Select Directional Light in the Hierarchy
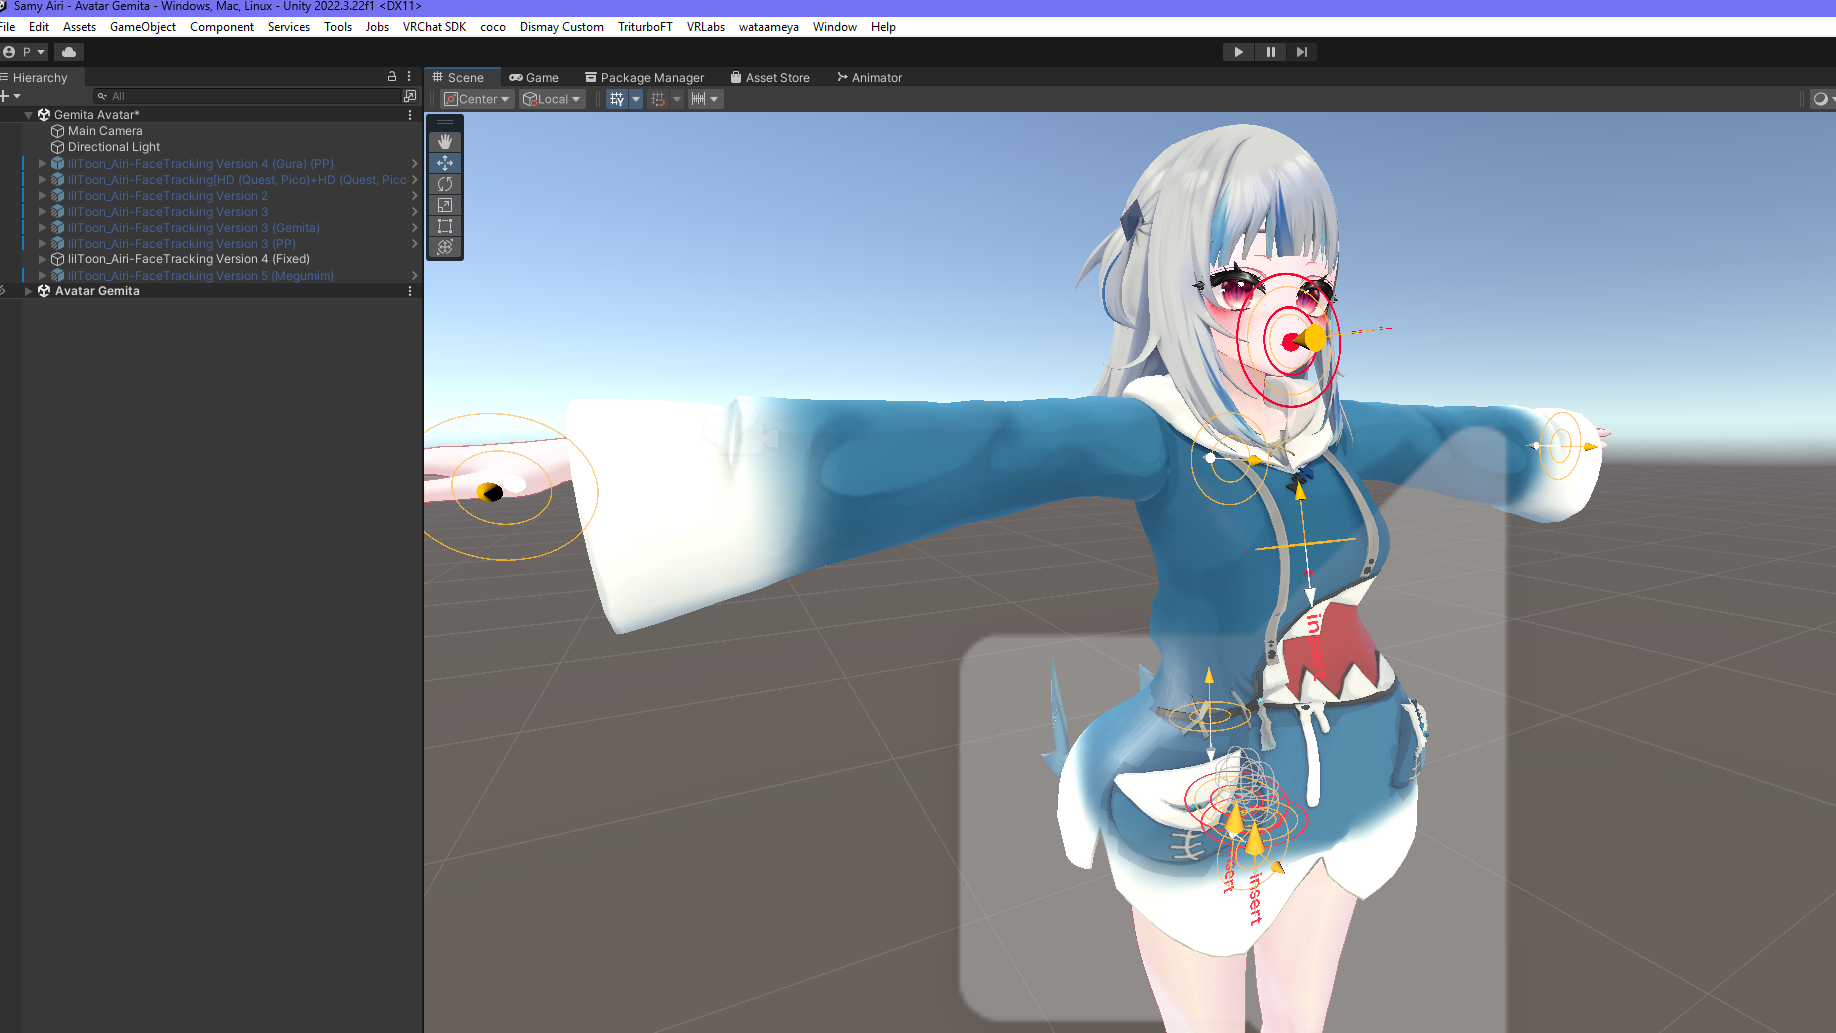 [114, 147]
